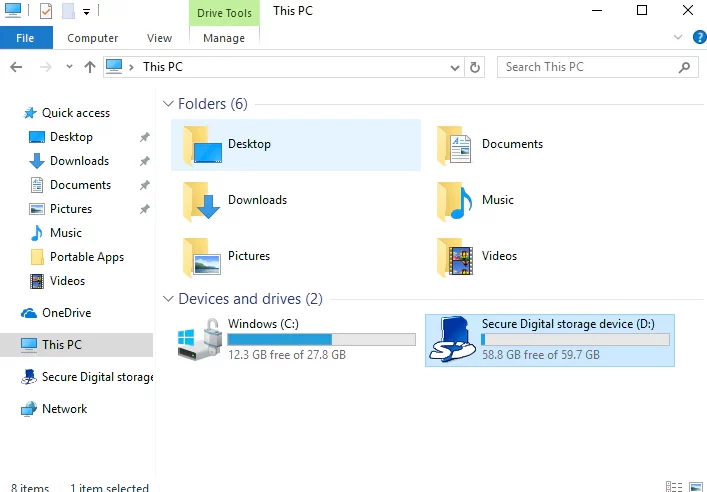
Task: Select the Music folder icon
Action: pyautogui.click(x=454, y=201)
